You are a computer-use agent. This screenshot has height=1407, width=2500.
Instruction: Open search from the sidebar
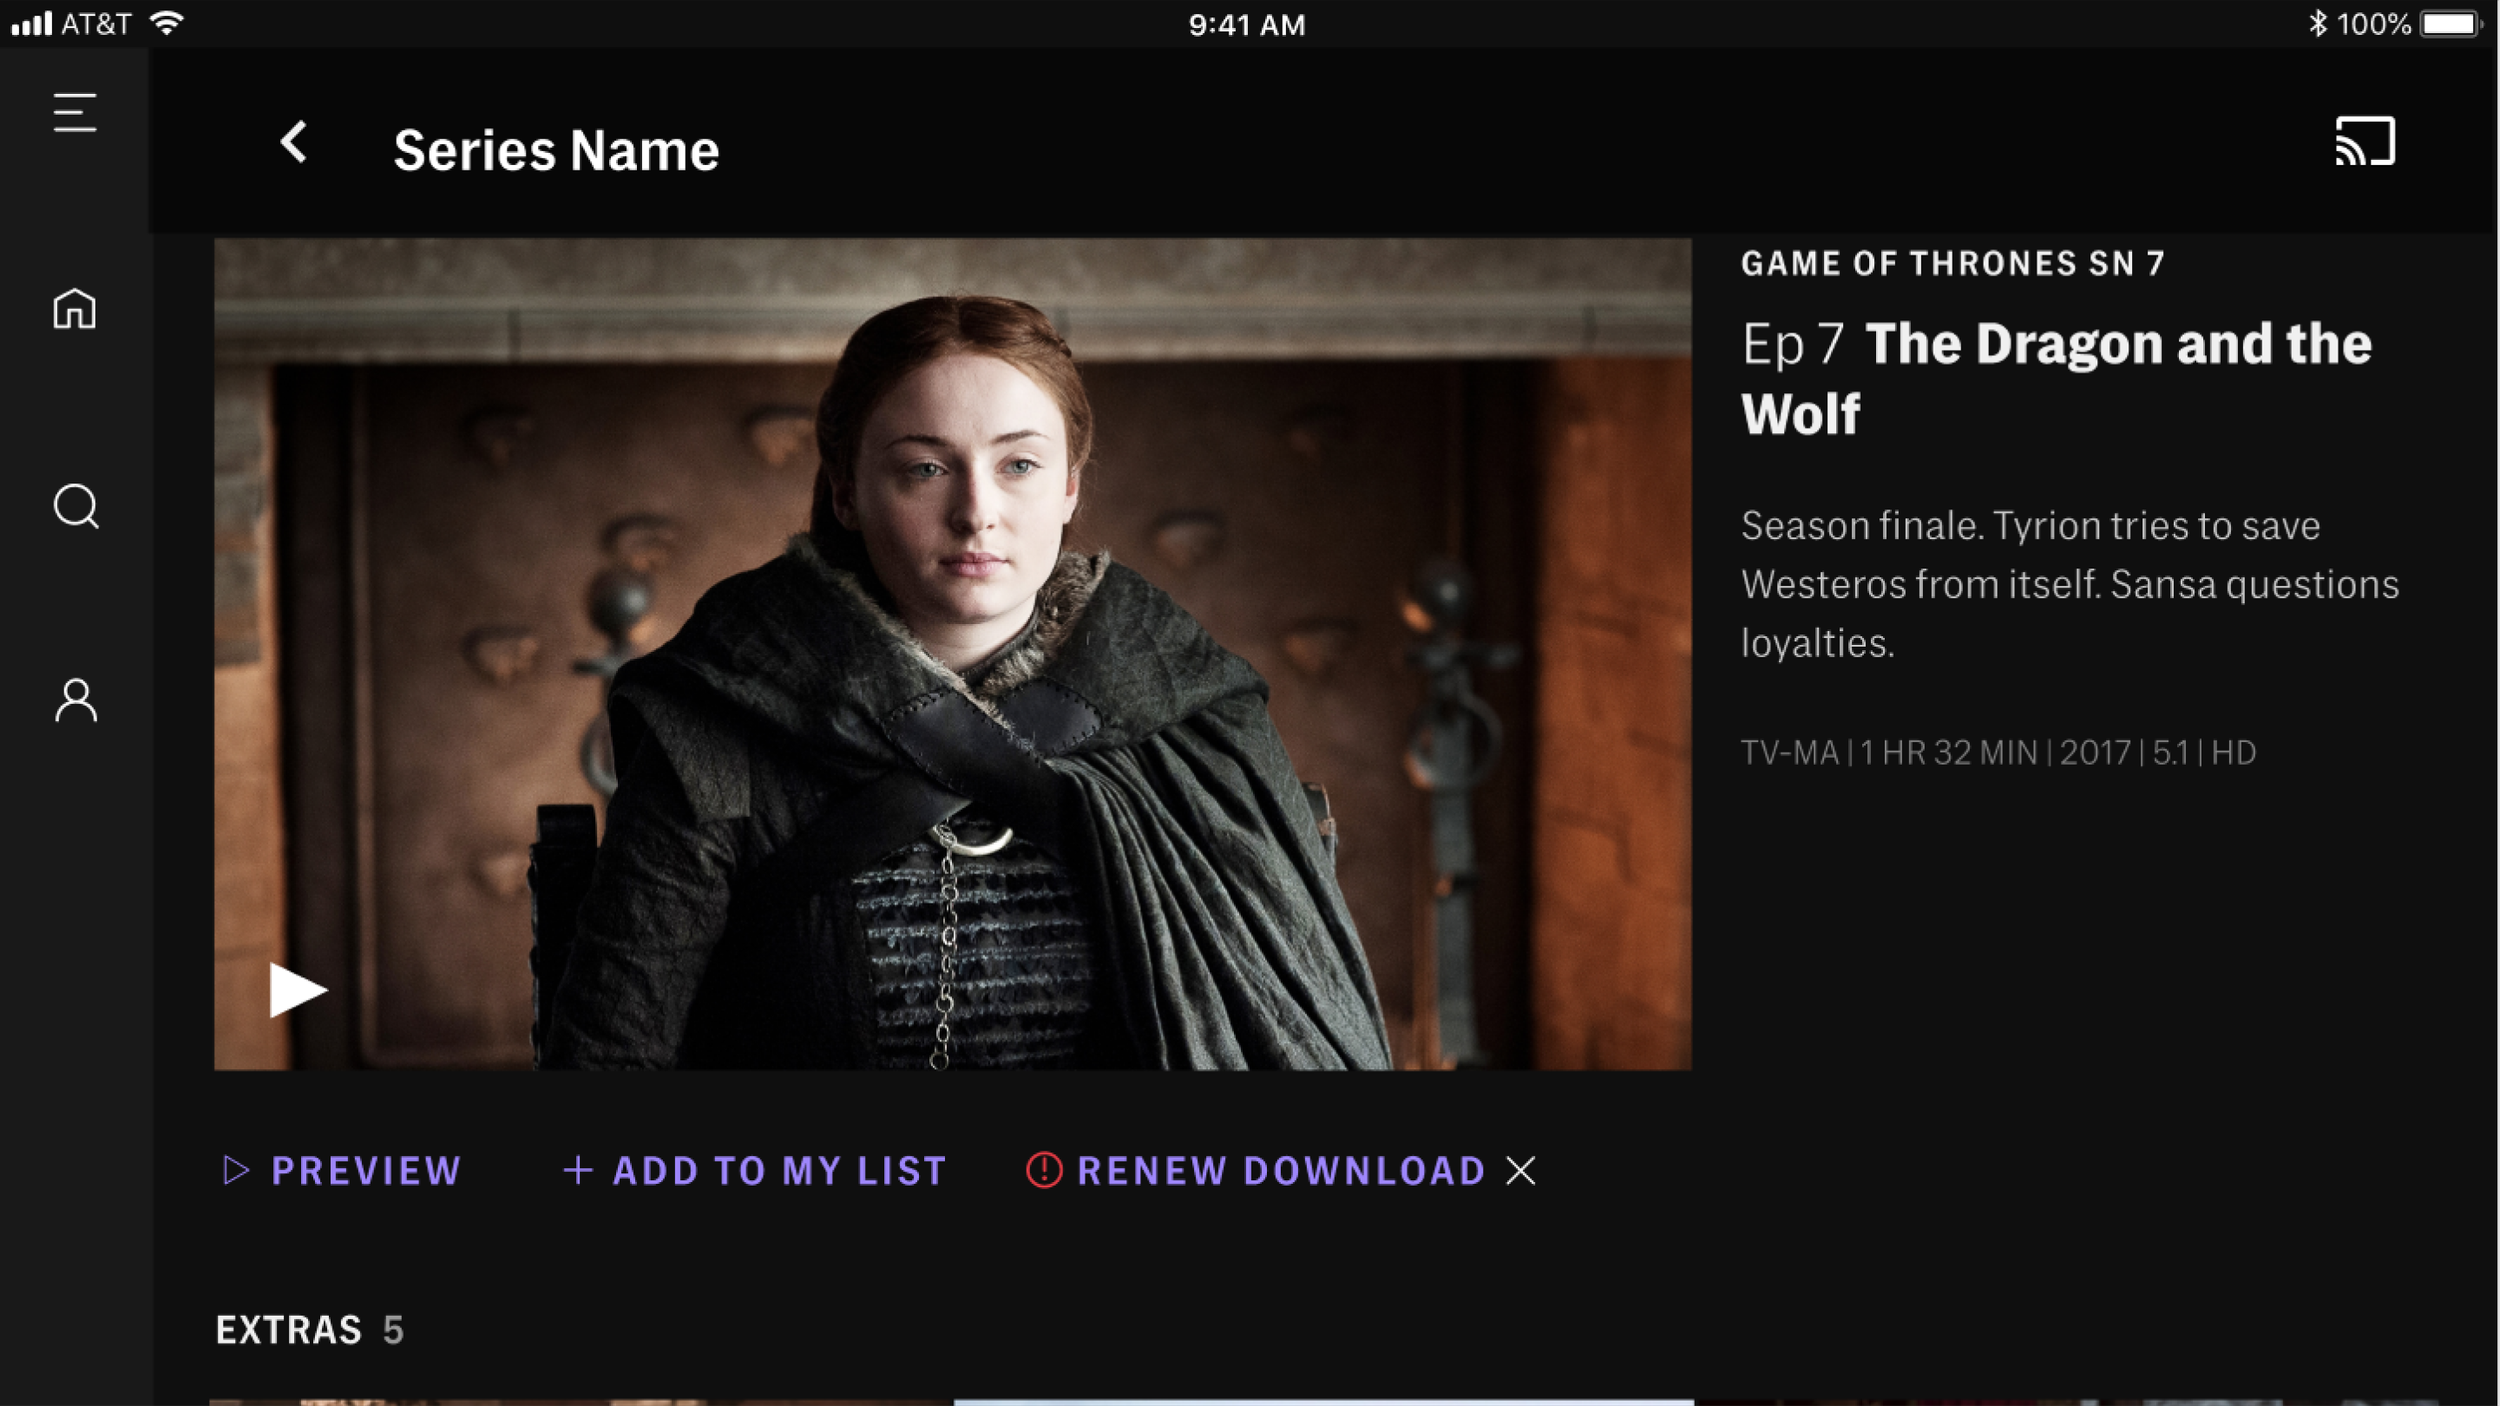click(x=75, y=508)
